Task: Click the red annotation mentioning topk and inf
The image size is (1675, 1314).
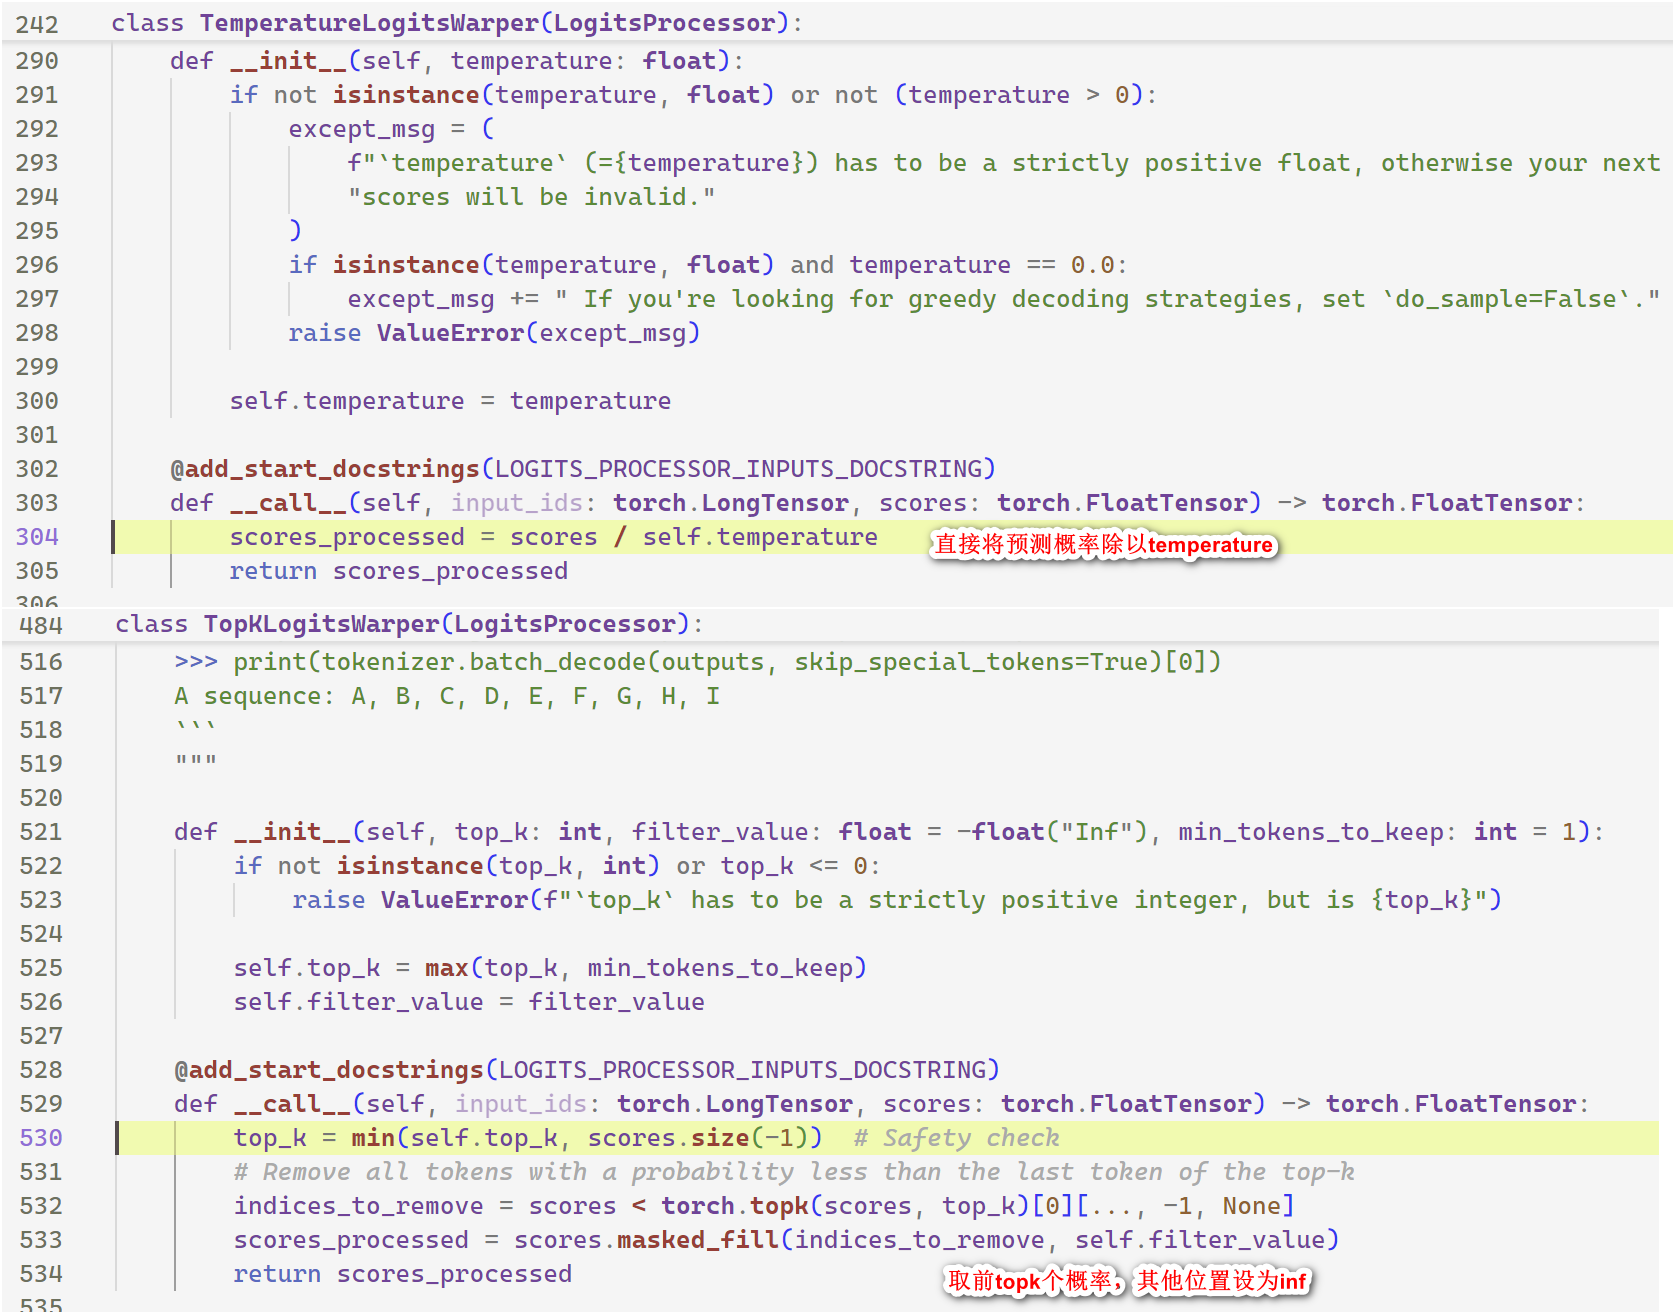Action: point(1126,1281)
